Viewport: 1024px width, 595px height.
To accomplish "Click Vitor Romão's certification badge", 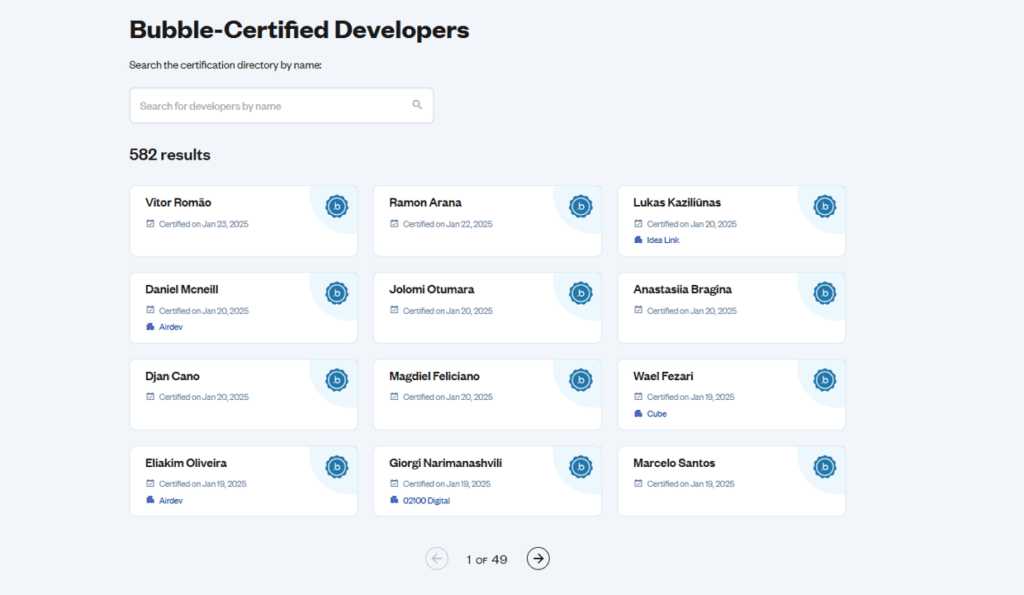I will 337,206.
